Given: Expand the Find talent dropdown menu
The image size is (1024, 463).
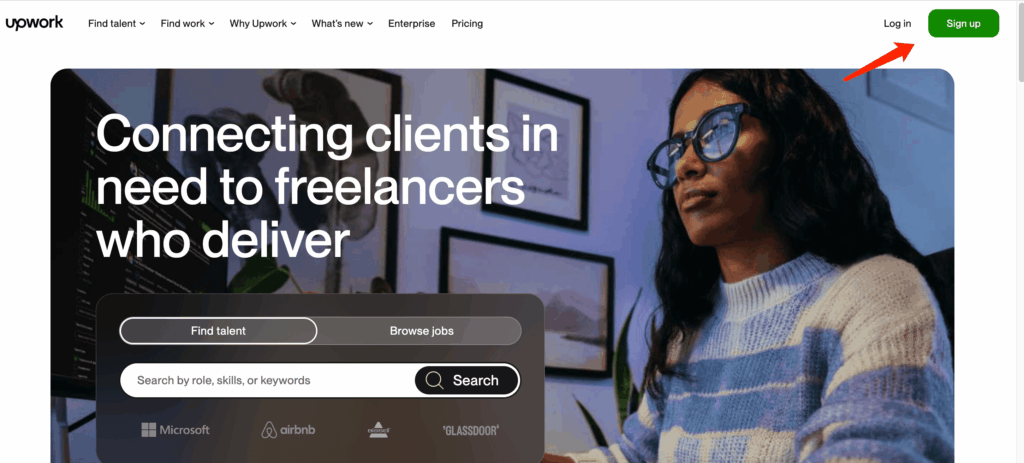Looking at the screenshot, I should (116, 24).
